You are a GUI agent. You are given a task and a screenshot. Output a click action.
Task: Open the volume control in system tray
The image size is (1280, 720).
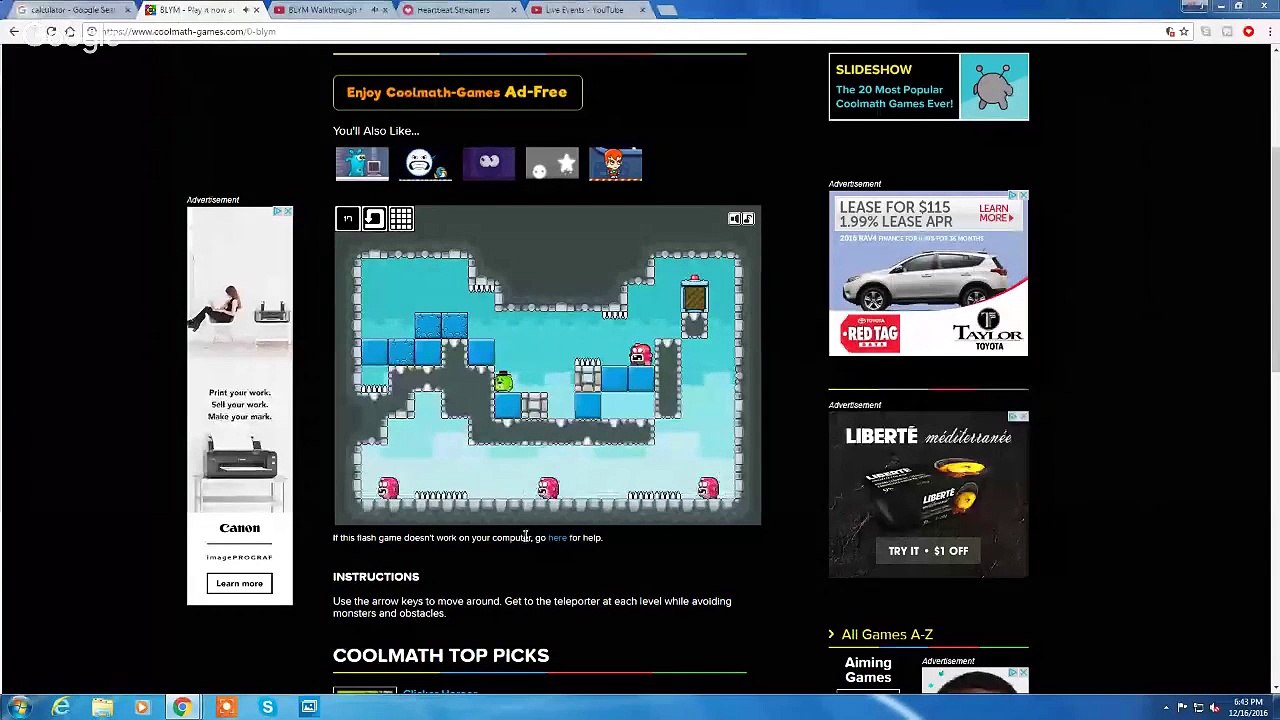1215,708
